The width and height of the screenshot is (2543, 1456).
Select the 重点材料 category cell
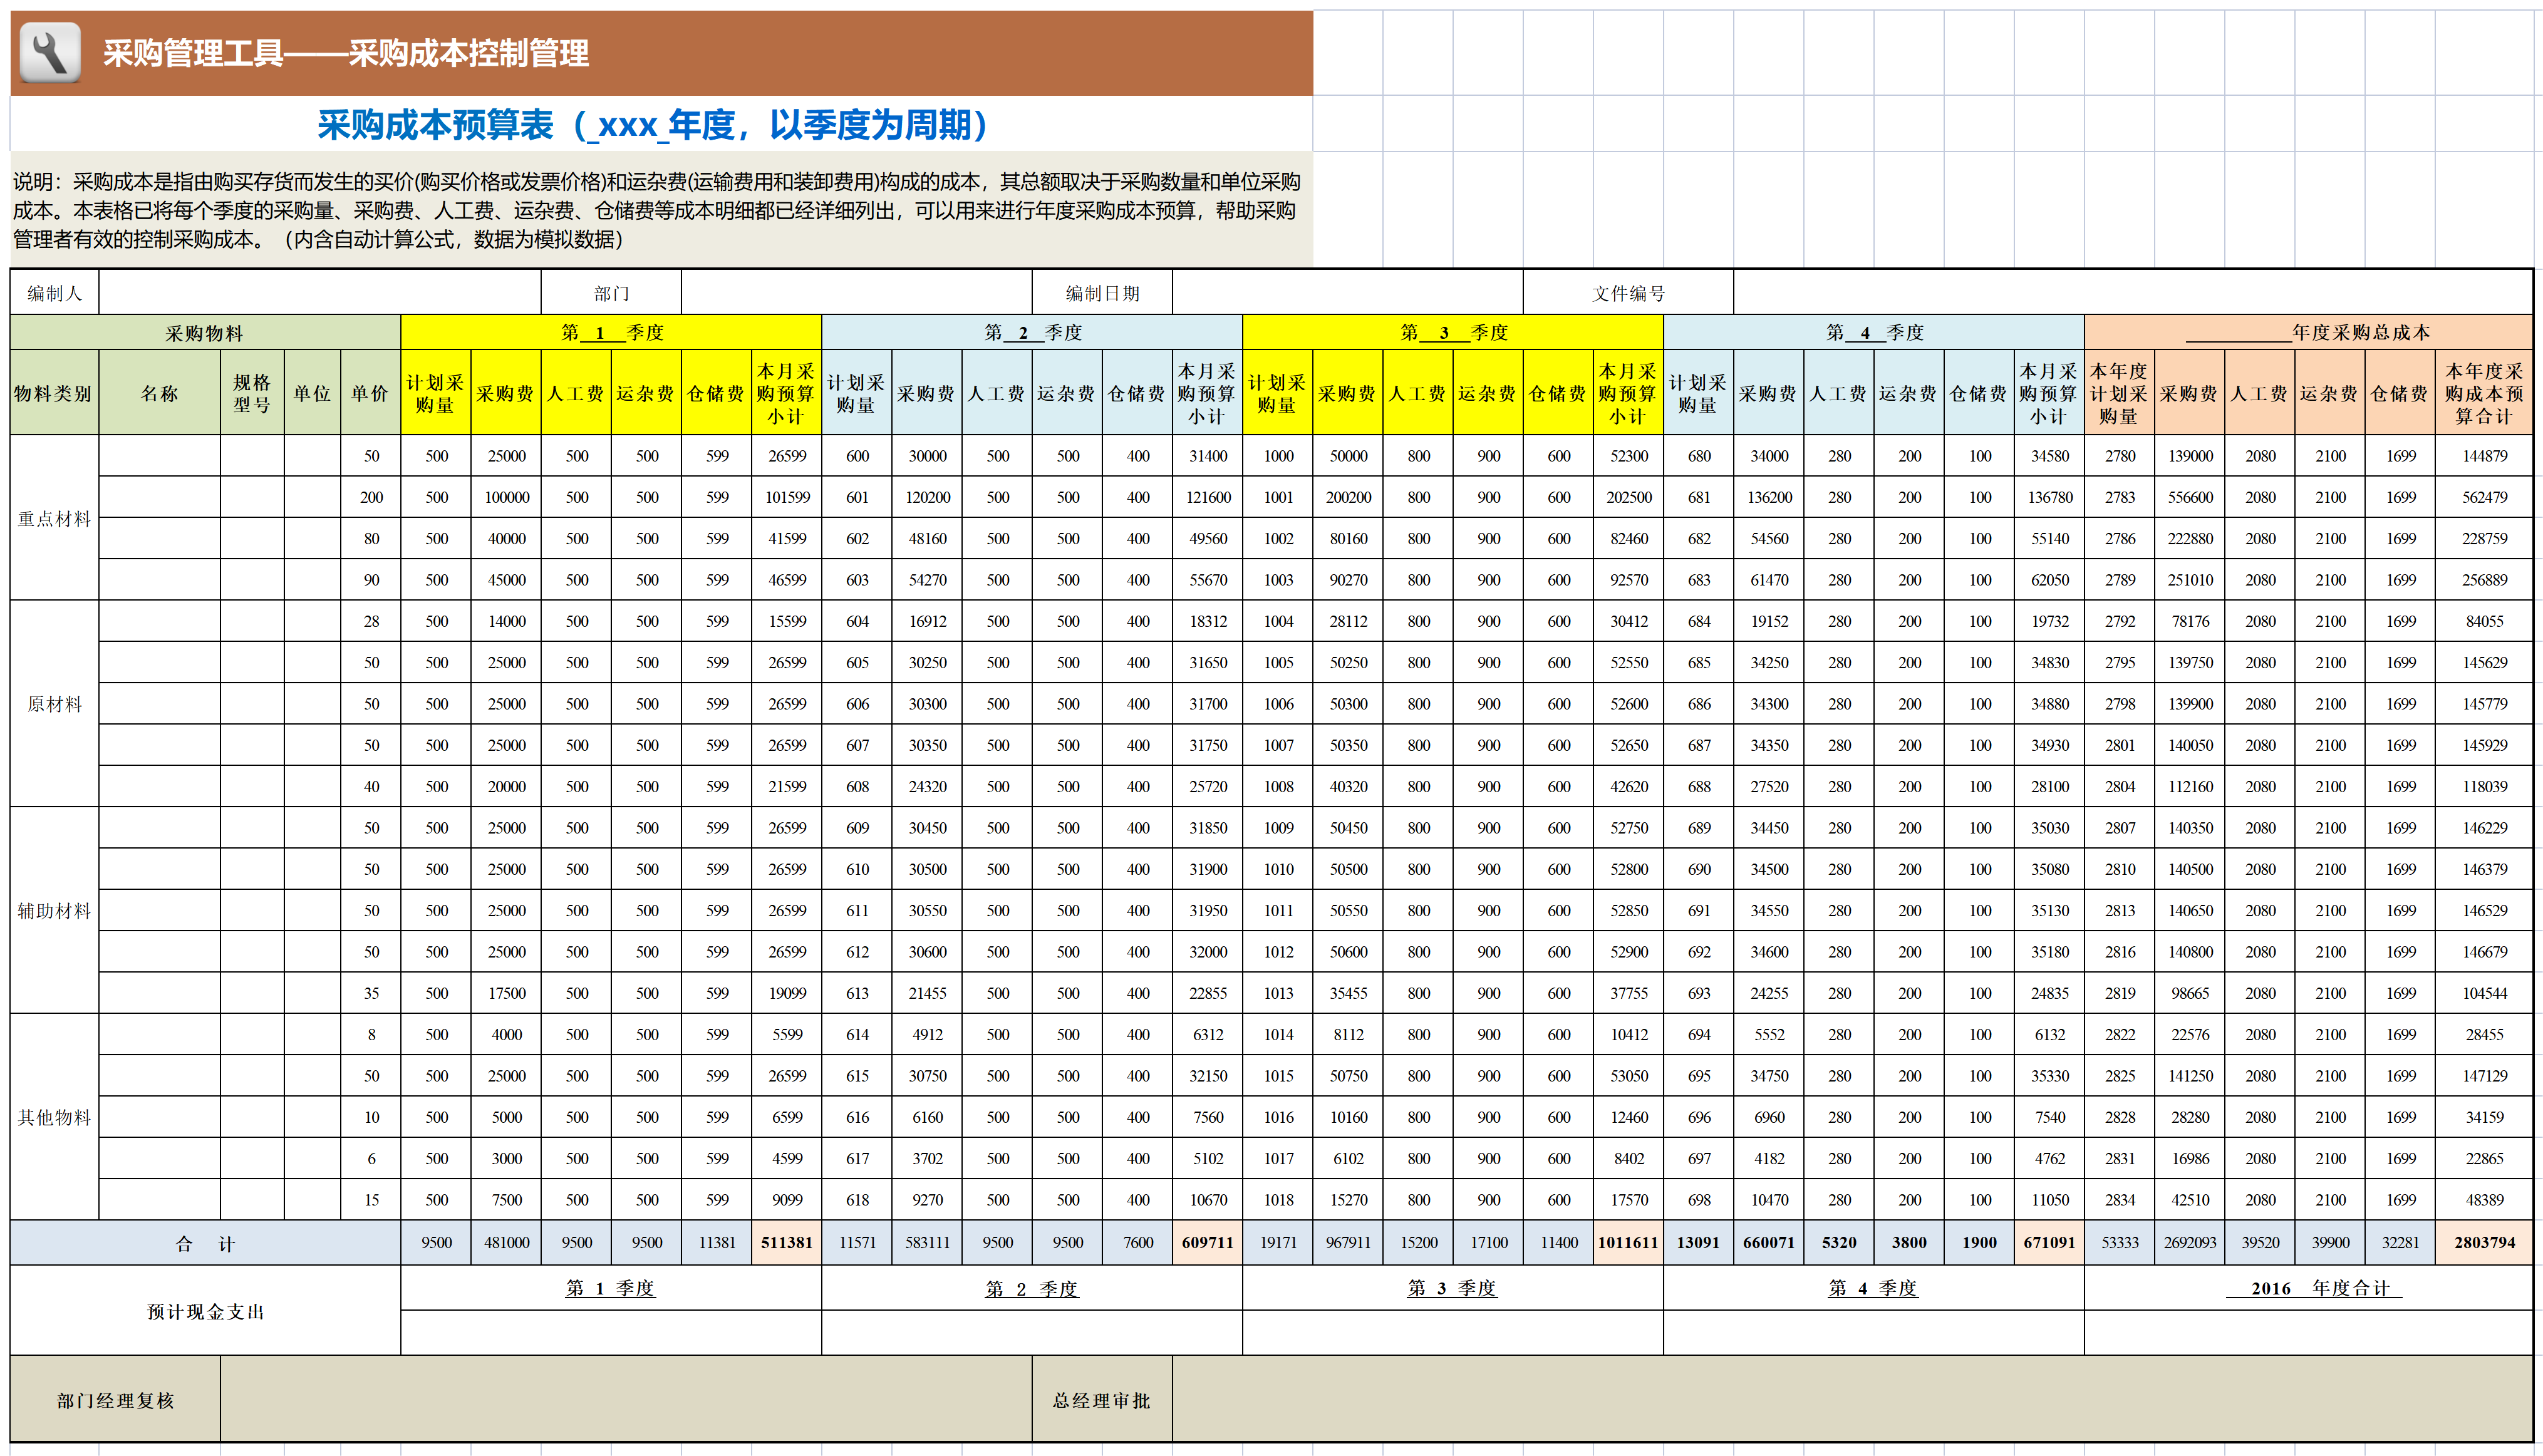coord(54,518)
